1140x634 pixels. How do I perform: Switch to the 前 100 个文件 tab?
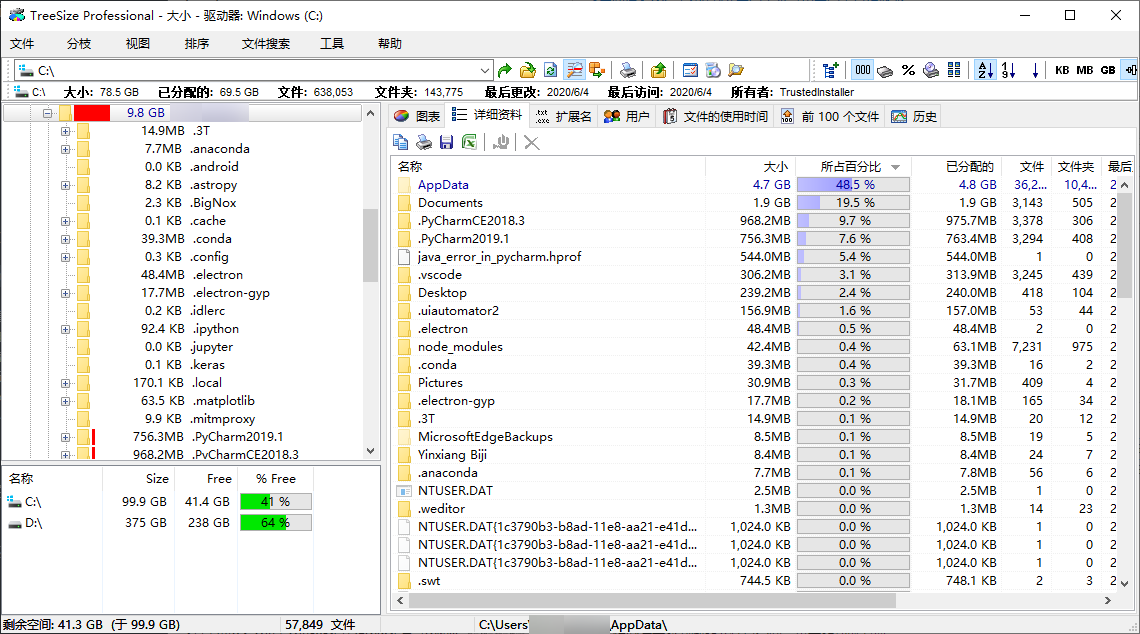pyautogui.click(x=830, y=116)
